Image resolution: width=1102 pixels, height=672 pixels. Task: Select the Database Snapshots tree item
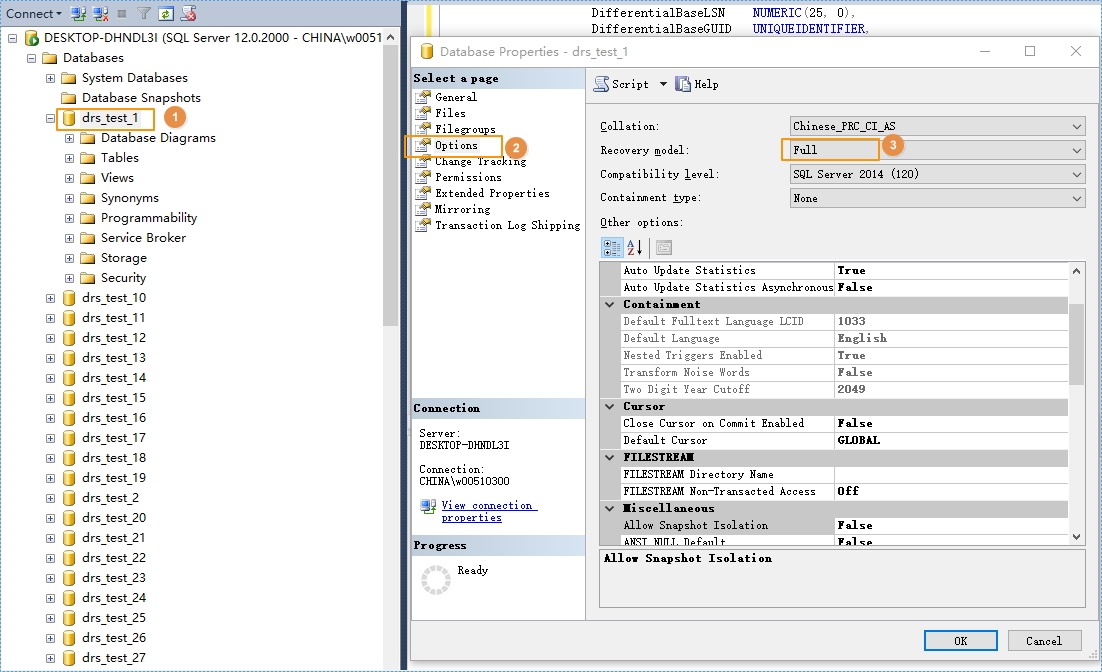(141, 98)
